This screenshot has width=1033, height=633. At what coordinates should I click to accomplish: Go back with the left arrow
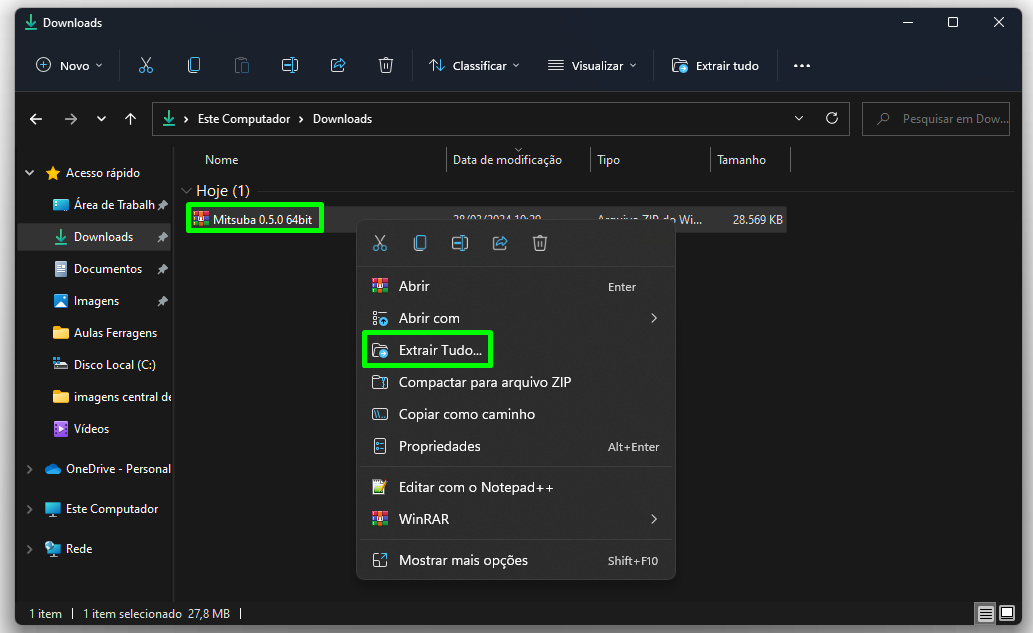(36, 119)
